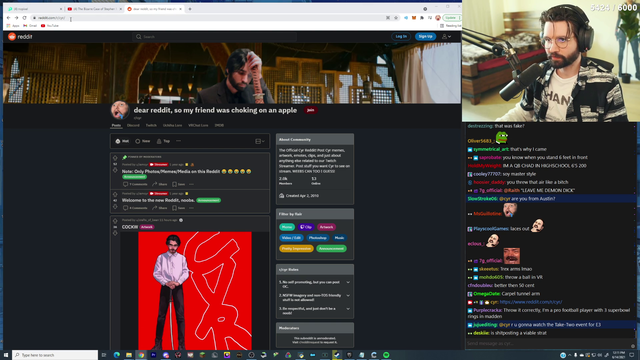The image size is (640, 360).
Task: Expand rule 3 Be respectful
Action: click(x=348, y=309)
